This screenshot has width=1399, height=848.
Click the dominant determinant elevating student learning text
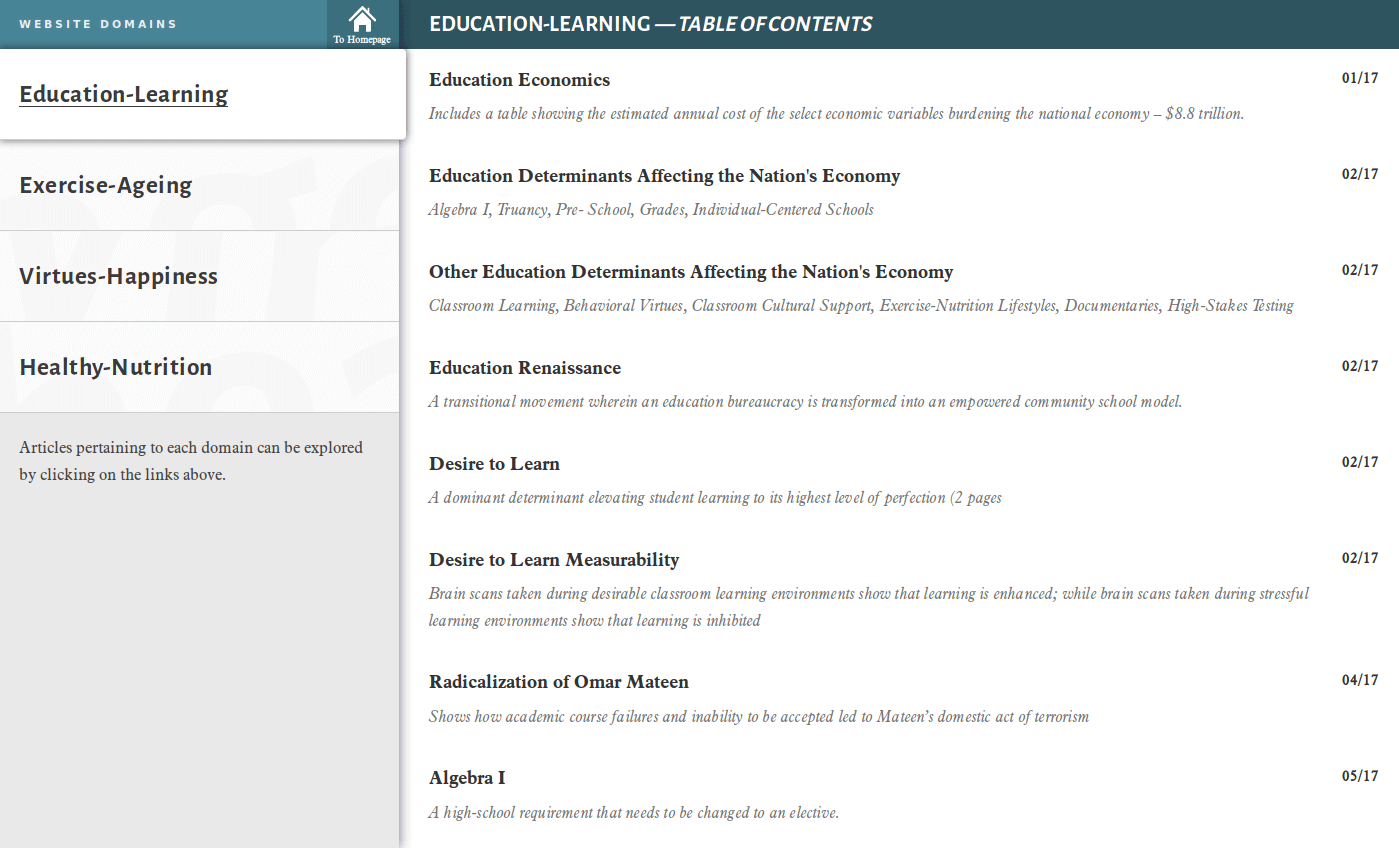(715, 498)
